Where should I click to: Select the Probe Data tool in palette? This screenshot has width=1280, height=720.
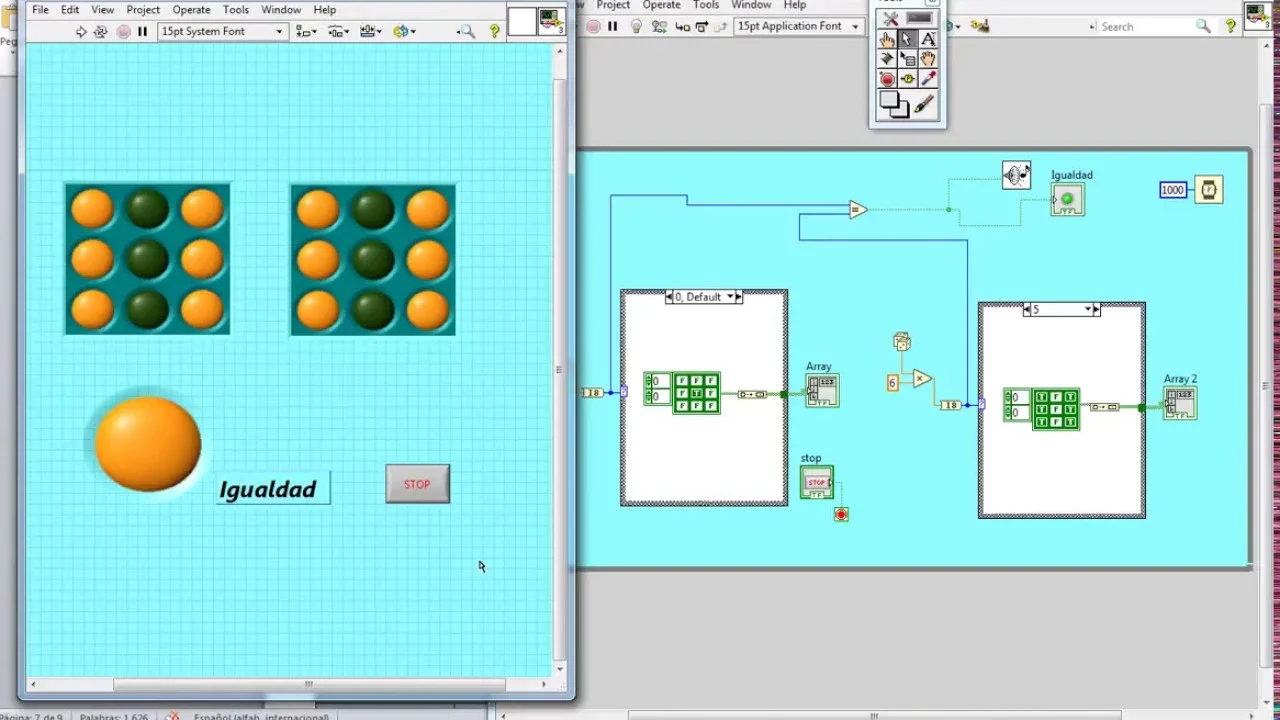(x=907, y=79)
